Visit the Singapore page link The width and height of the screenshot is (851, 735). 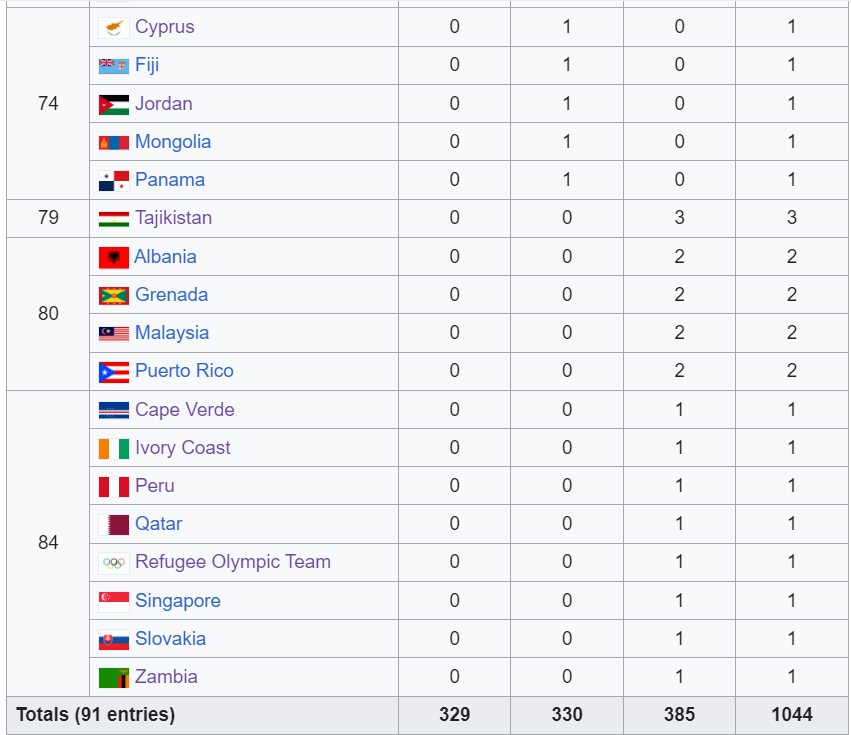177,601
